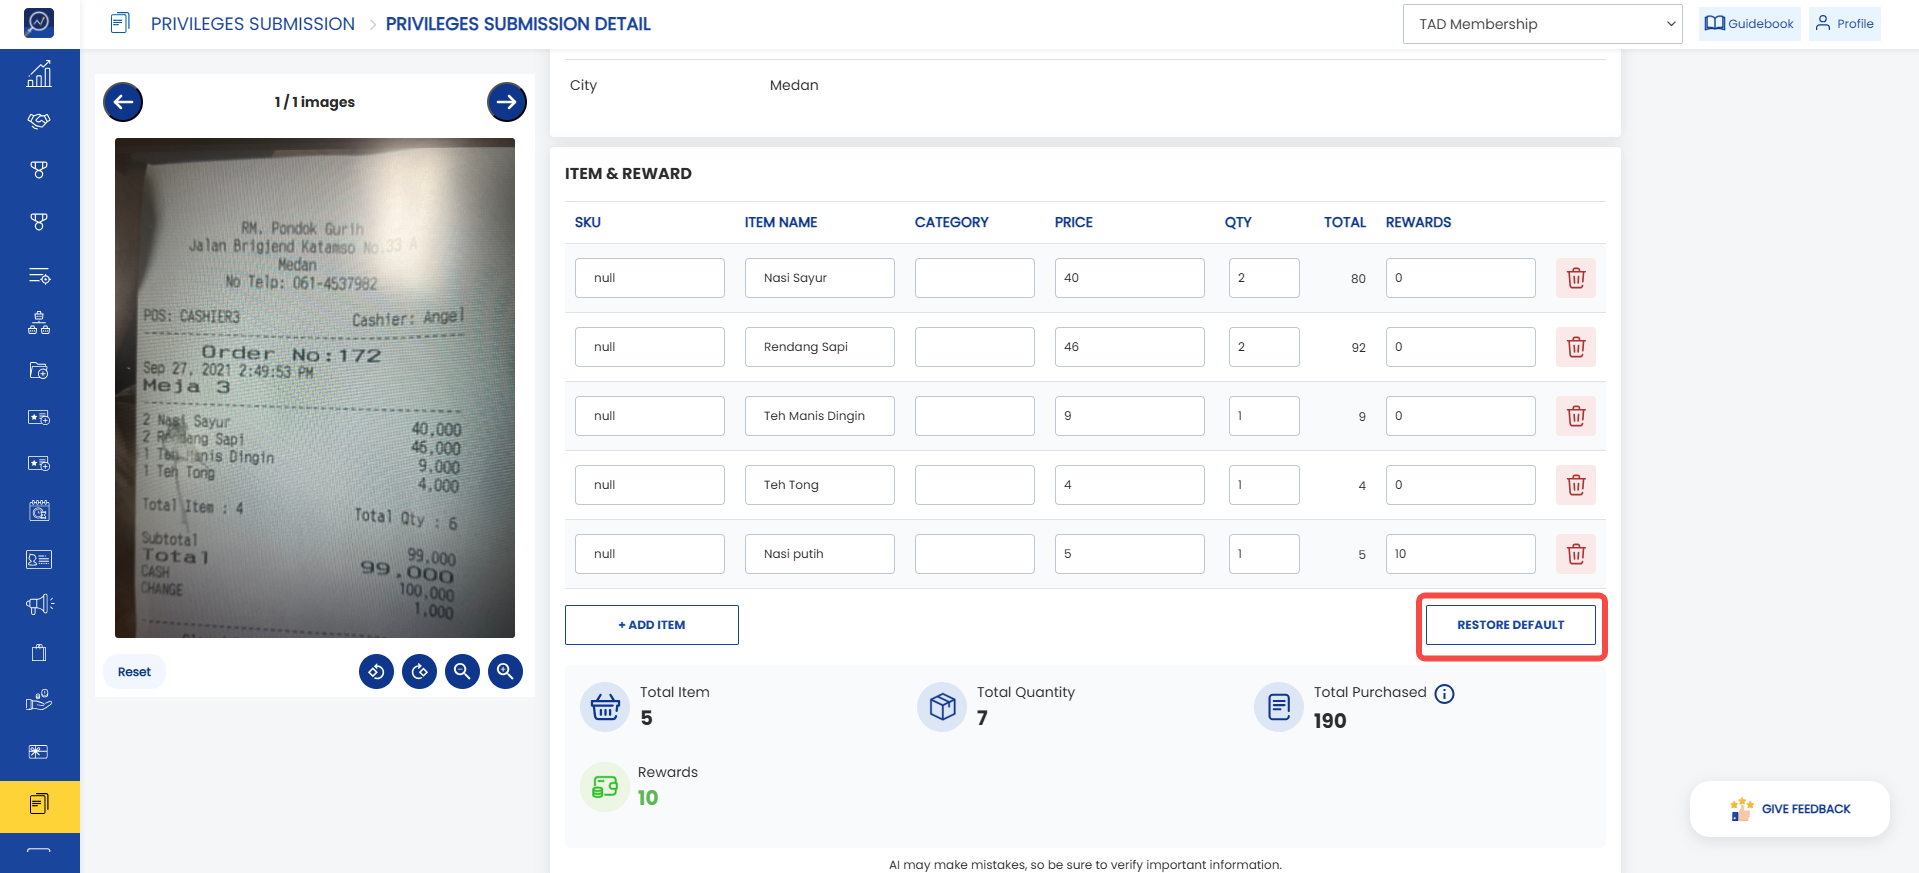Open the list settings sidebar icon

pos(39,276)
